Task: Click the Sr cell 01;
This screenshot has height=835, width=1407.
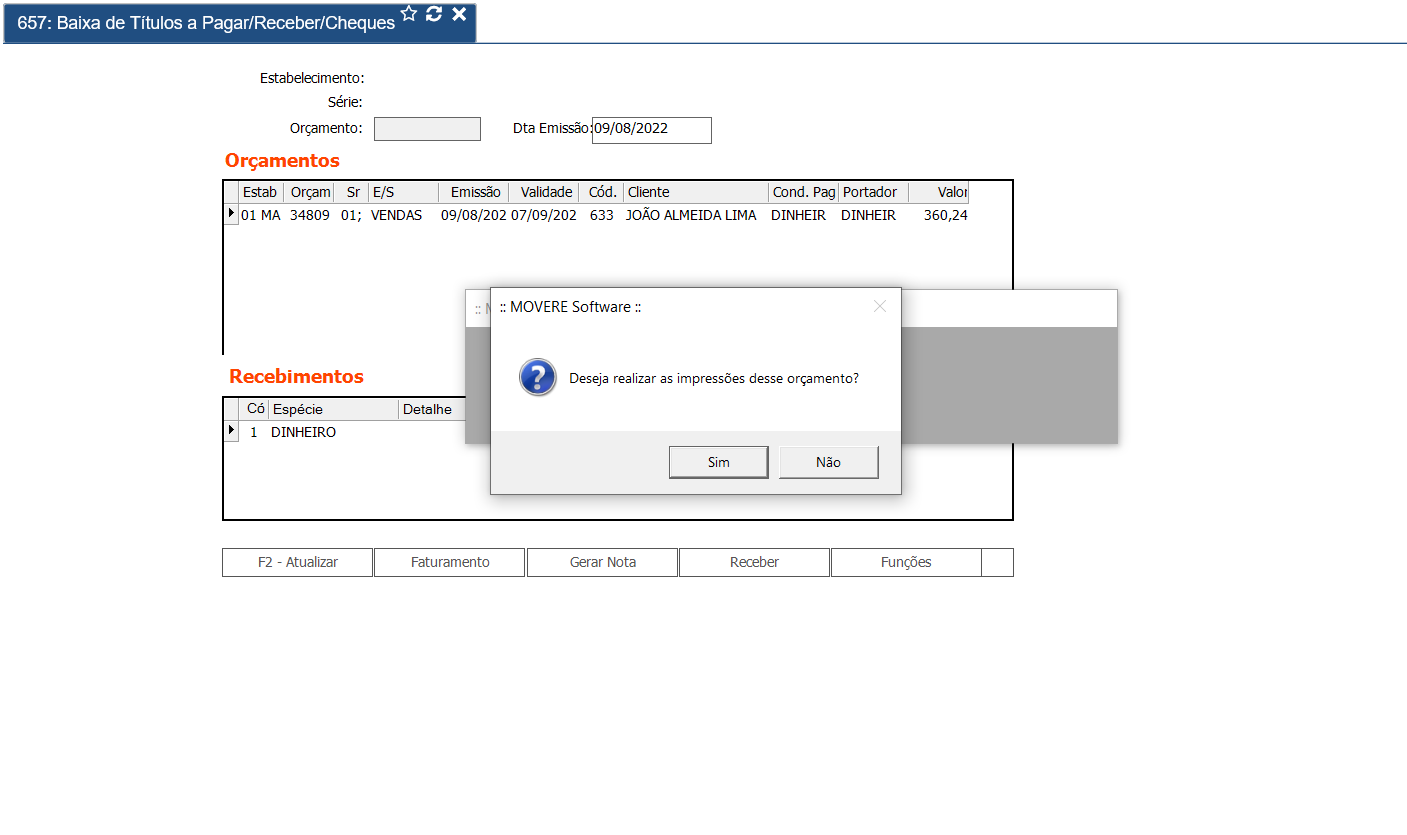Action: 351,215
